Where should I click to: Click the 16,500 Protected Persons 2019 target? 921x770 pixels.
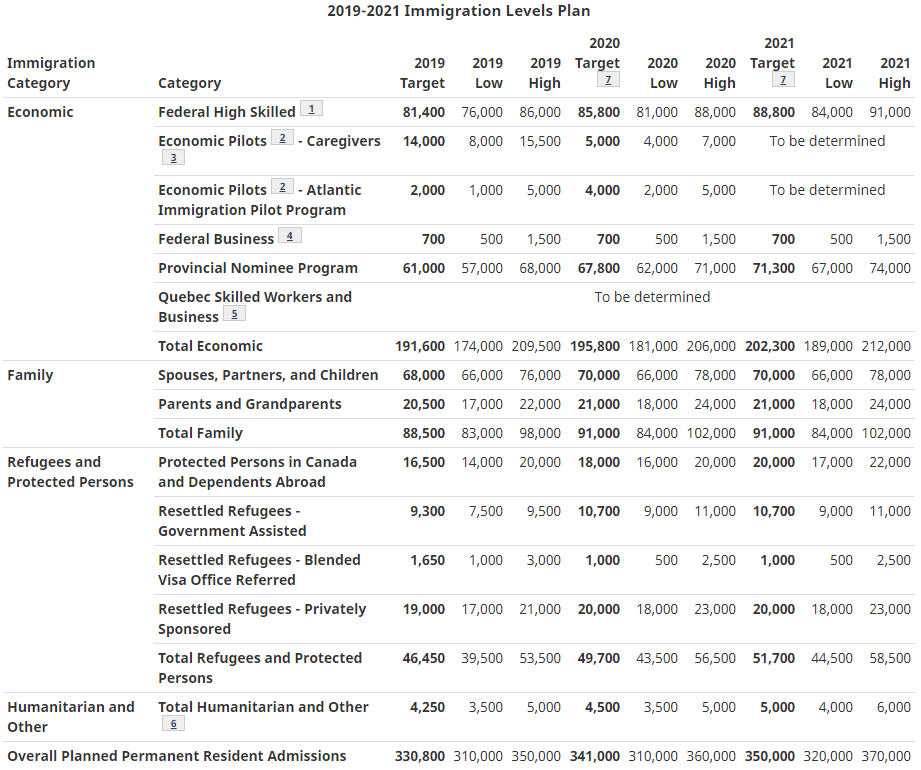coord(423,463)
